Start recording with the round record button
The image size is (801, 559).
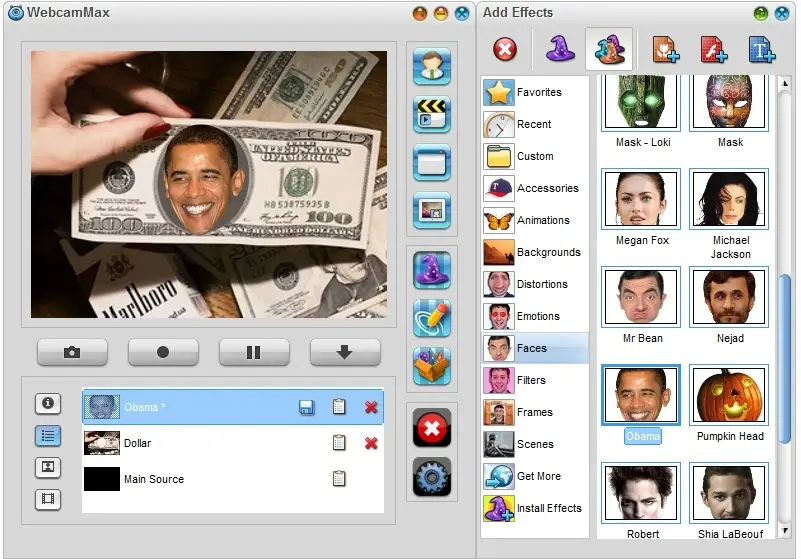click(163, 352)
